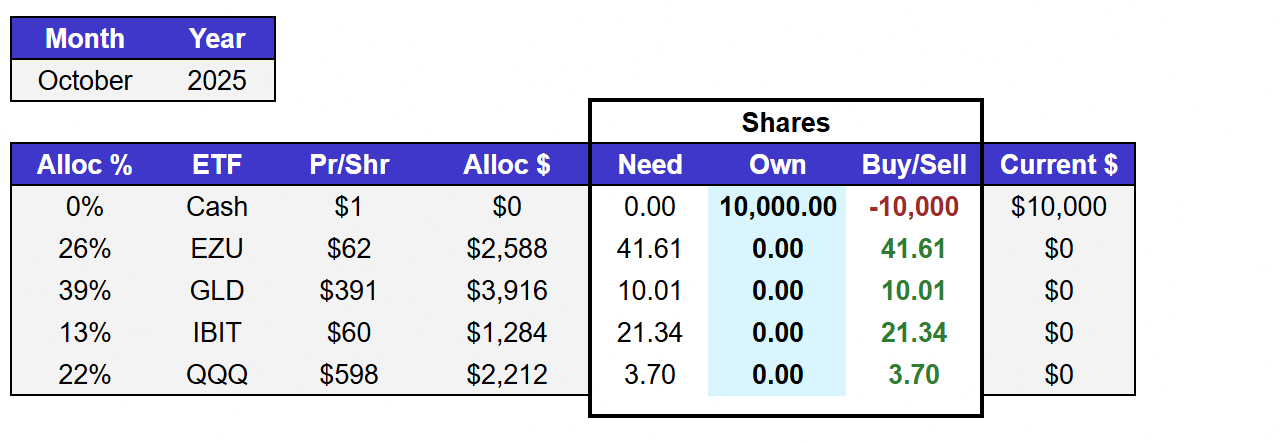Click the Month column header
Image resolution: width=1282 pixels, height=443 pixels.
coord(85,39)
